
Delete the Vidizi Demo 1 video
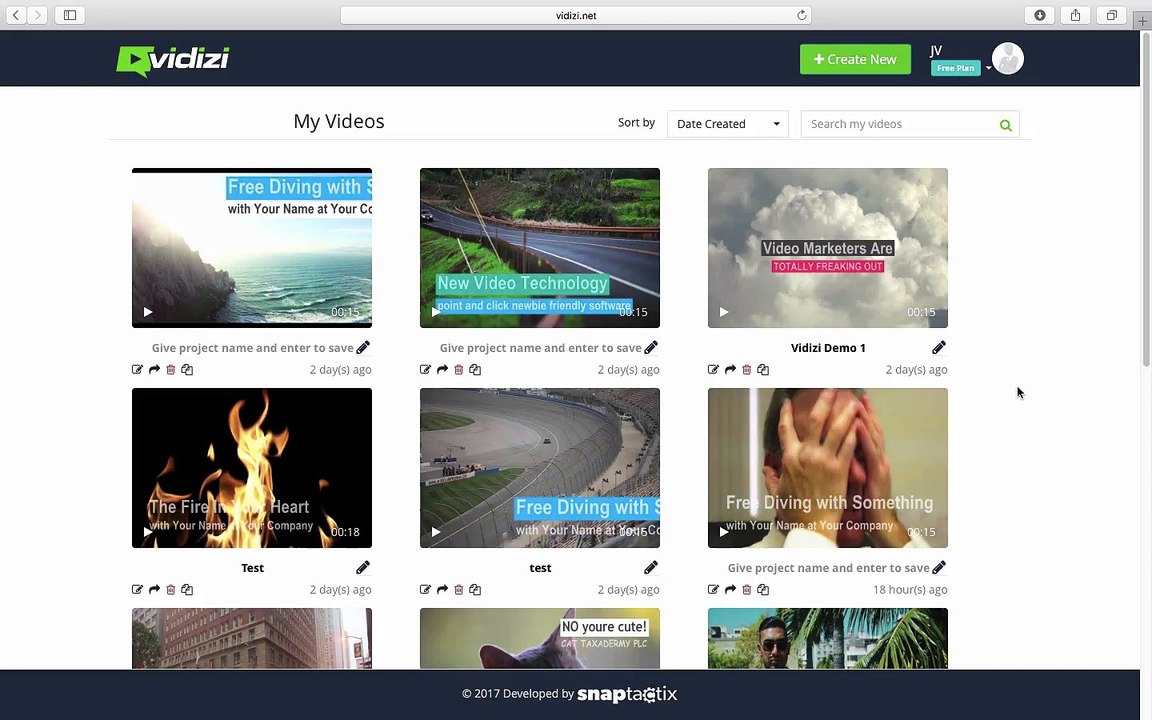pos(746,370)
